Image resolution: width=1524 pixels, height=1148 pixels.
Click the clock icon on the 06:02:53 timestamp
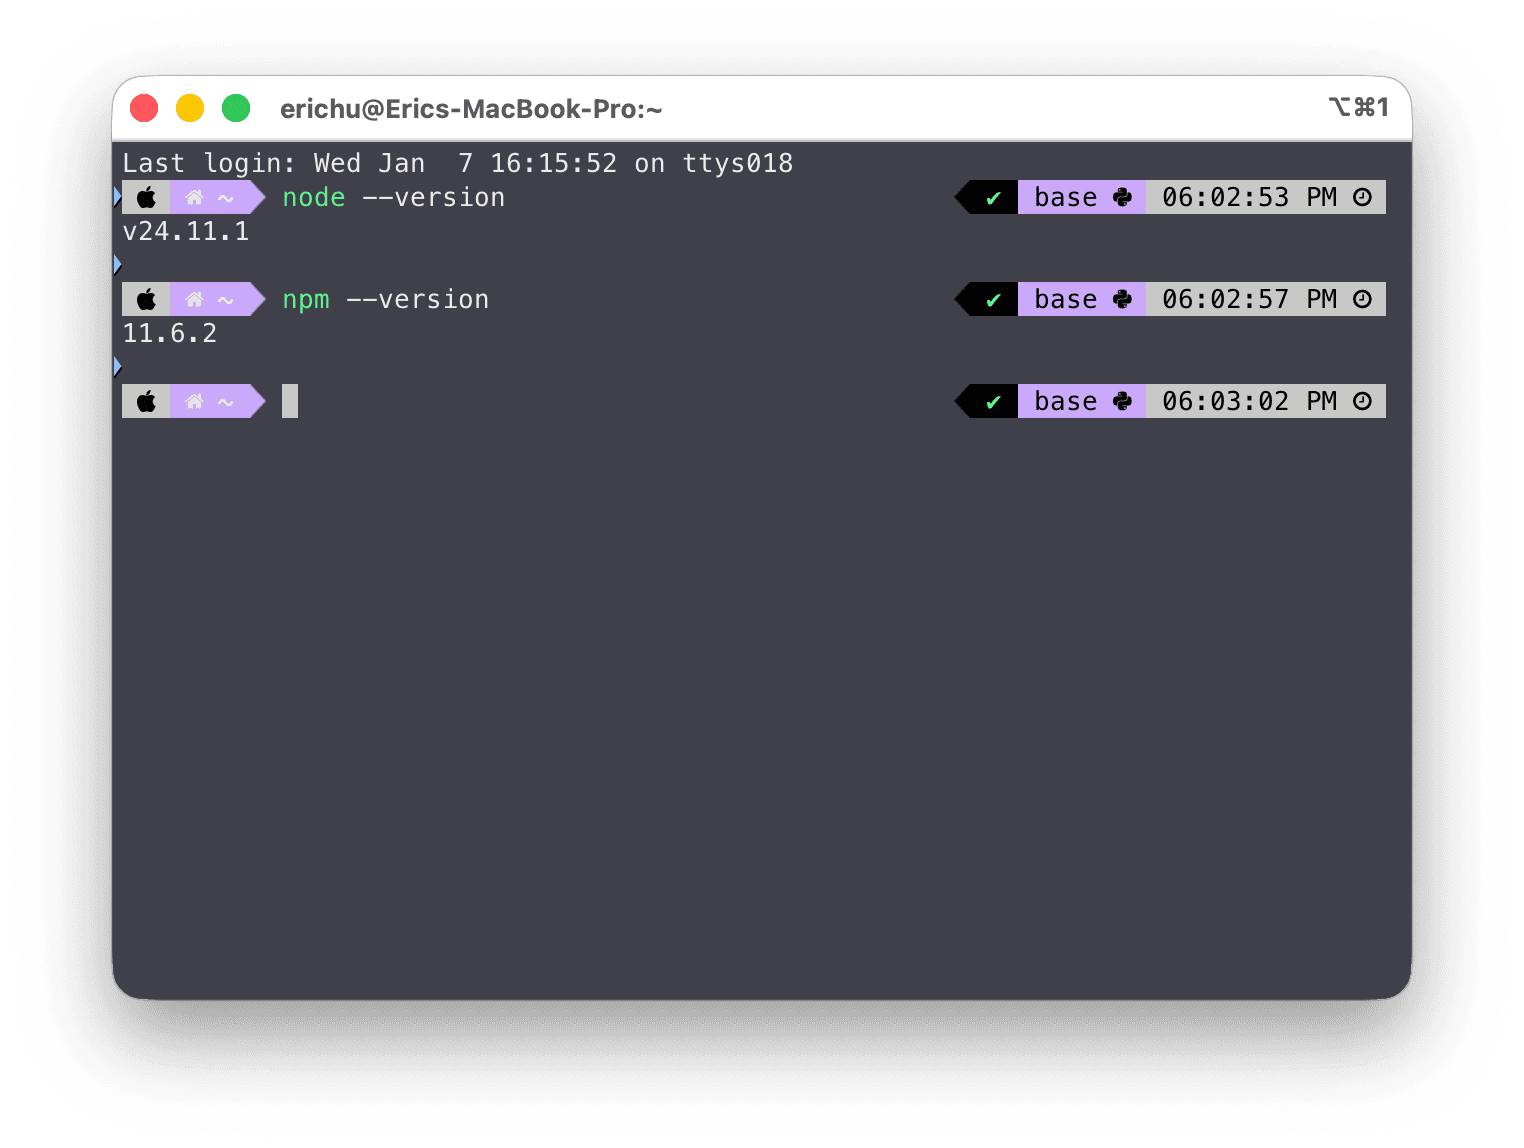1363,197
